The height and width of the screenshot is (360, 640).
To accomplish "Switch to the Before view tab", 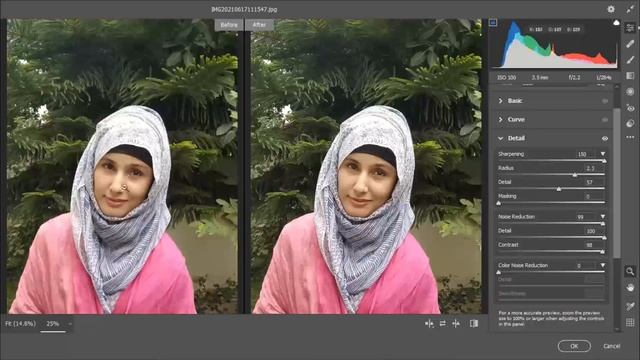I will click(229, 25).
